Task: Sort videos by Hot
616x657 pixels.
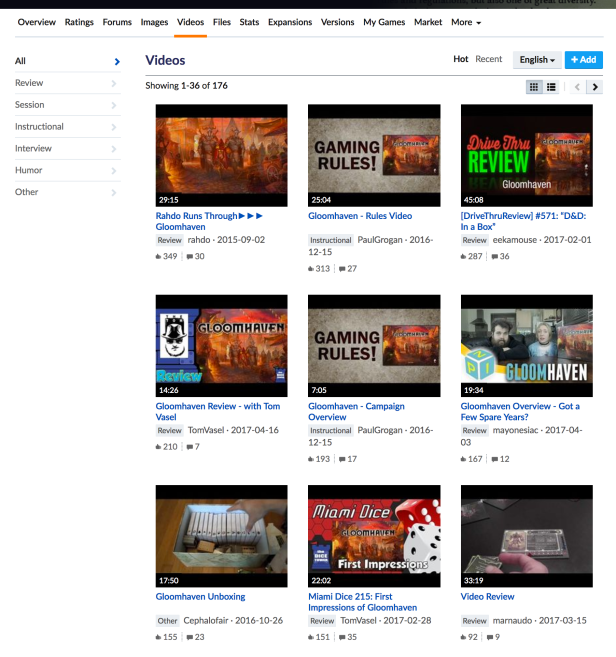Action: pyautogui.click(x=461, y=59)
